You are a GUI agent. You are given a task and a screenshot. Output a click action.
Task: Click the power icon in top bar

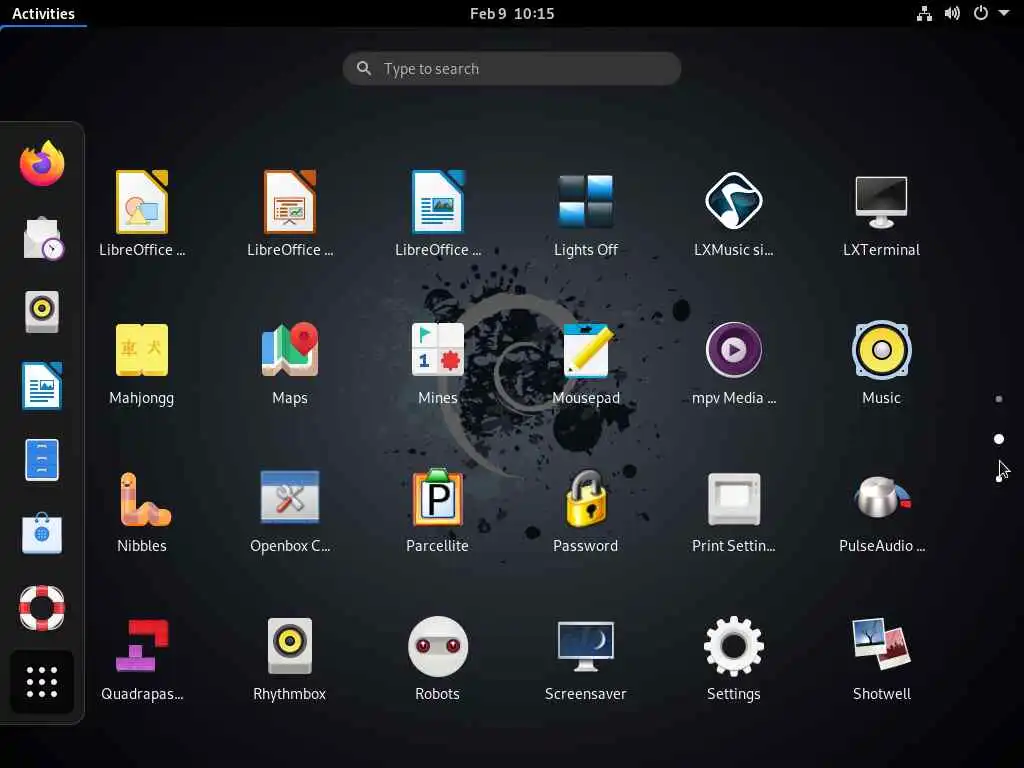click(x=980, y=13)
